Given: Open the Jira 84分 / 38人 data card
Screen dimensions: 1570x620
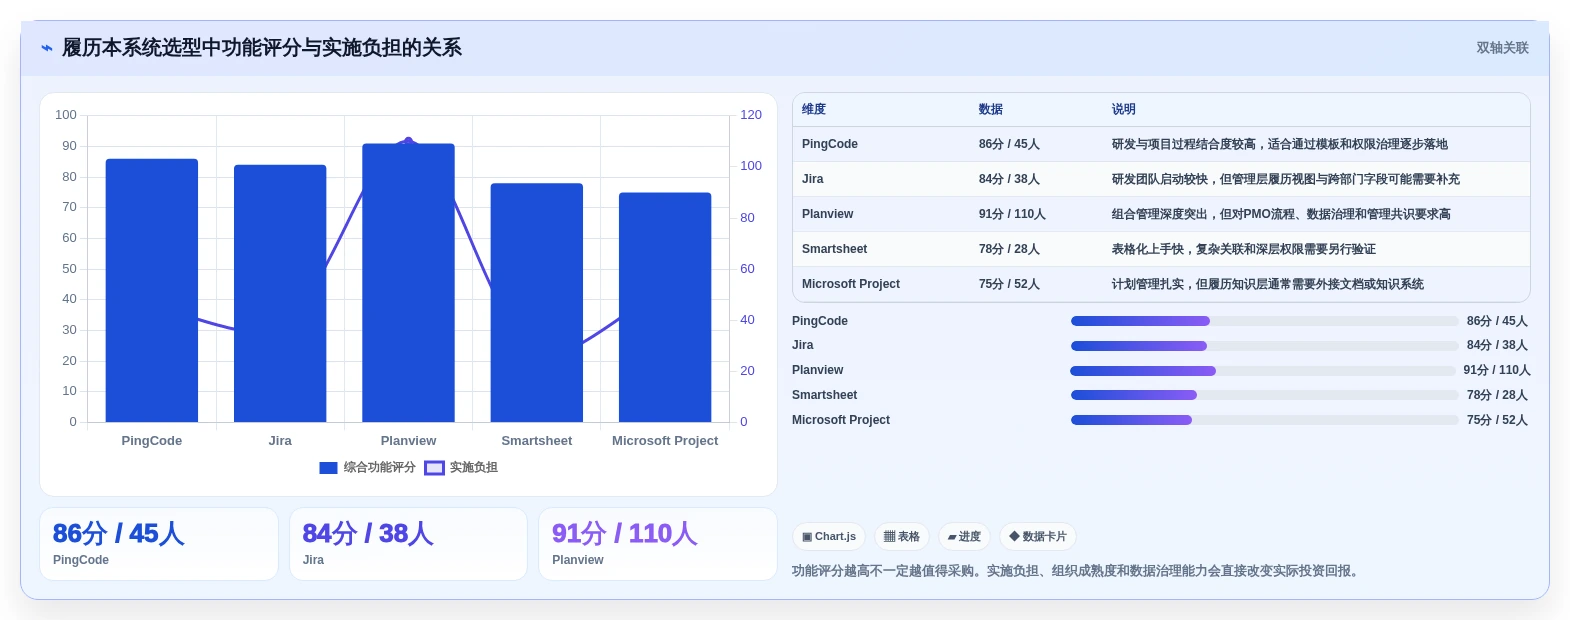Looking at the screenshot, I should tap(408, 544).
